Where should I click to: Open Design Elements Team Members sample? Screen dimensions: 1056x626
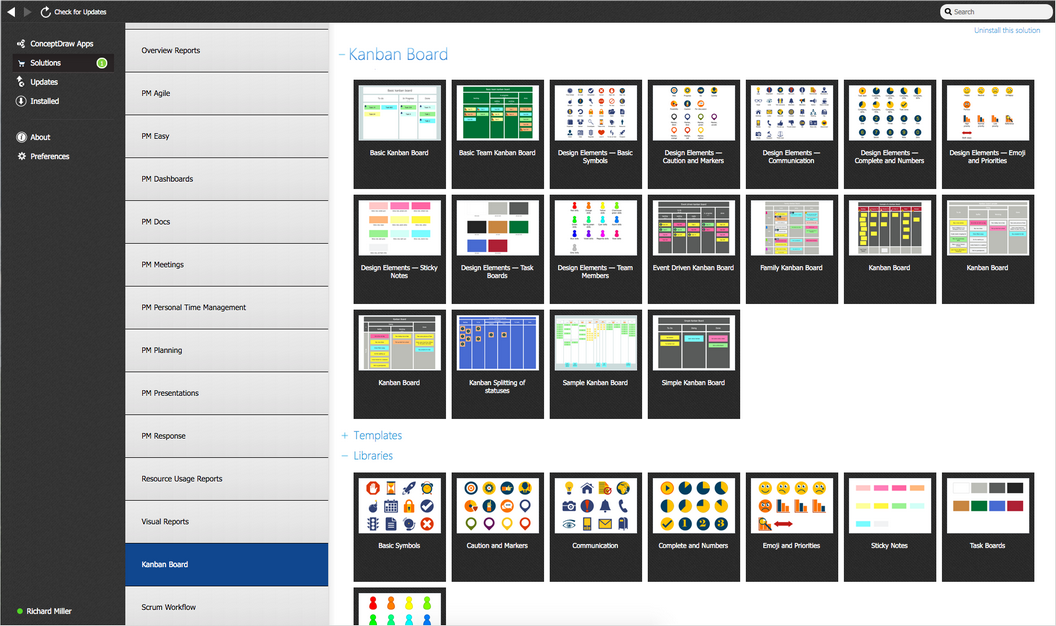pos(595,250)
